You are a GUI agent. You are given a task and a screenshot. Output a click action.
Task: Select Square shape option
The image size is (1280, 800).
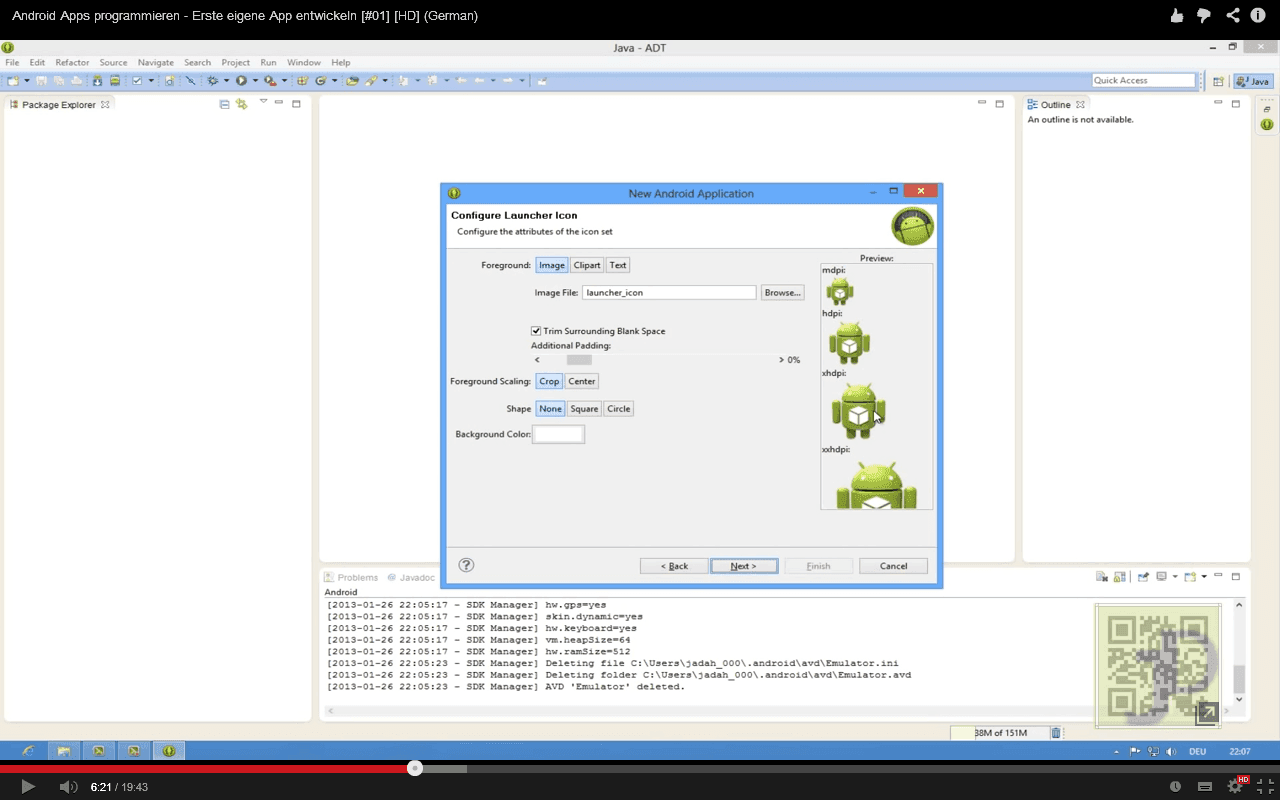[x=584, y=409]
